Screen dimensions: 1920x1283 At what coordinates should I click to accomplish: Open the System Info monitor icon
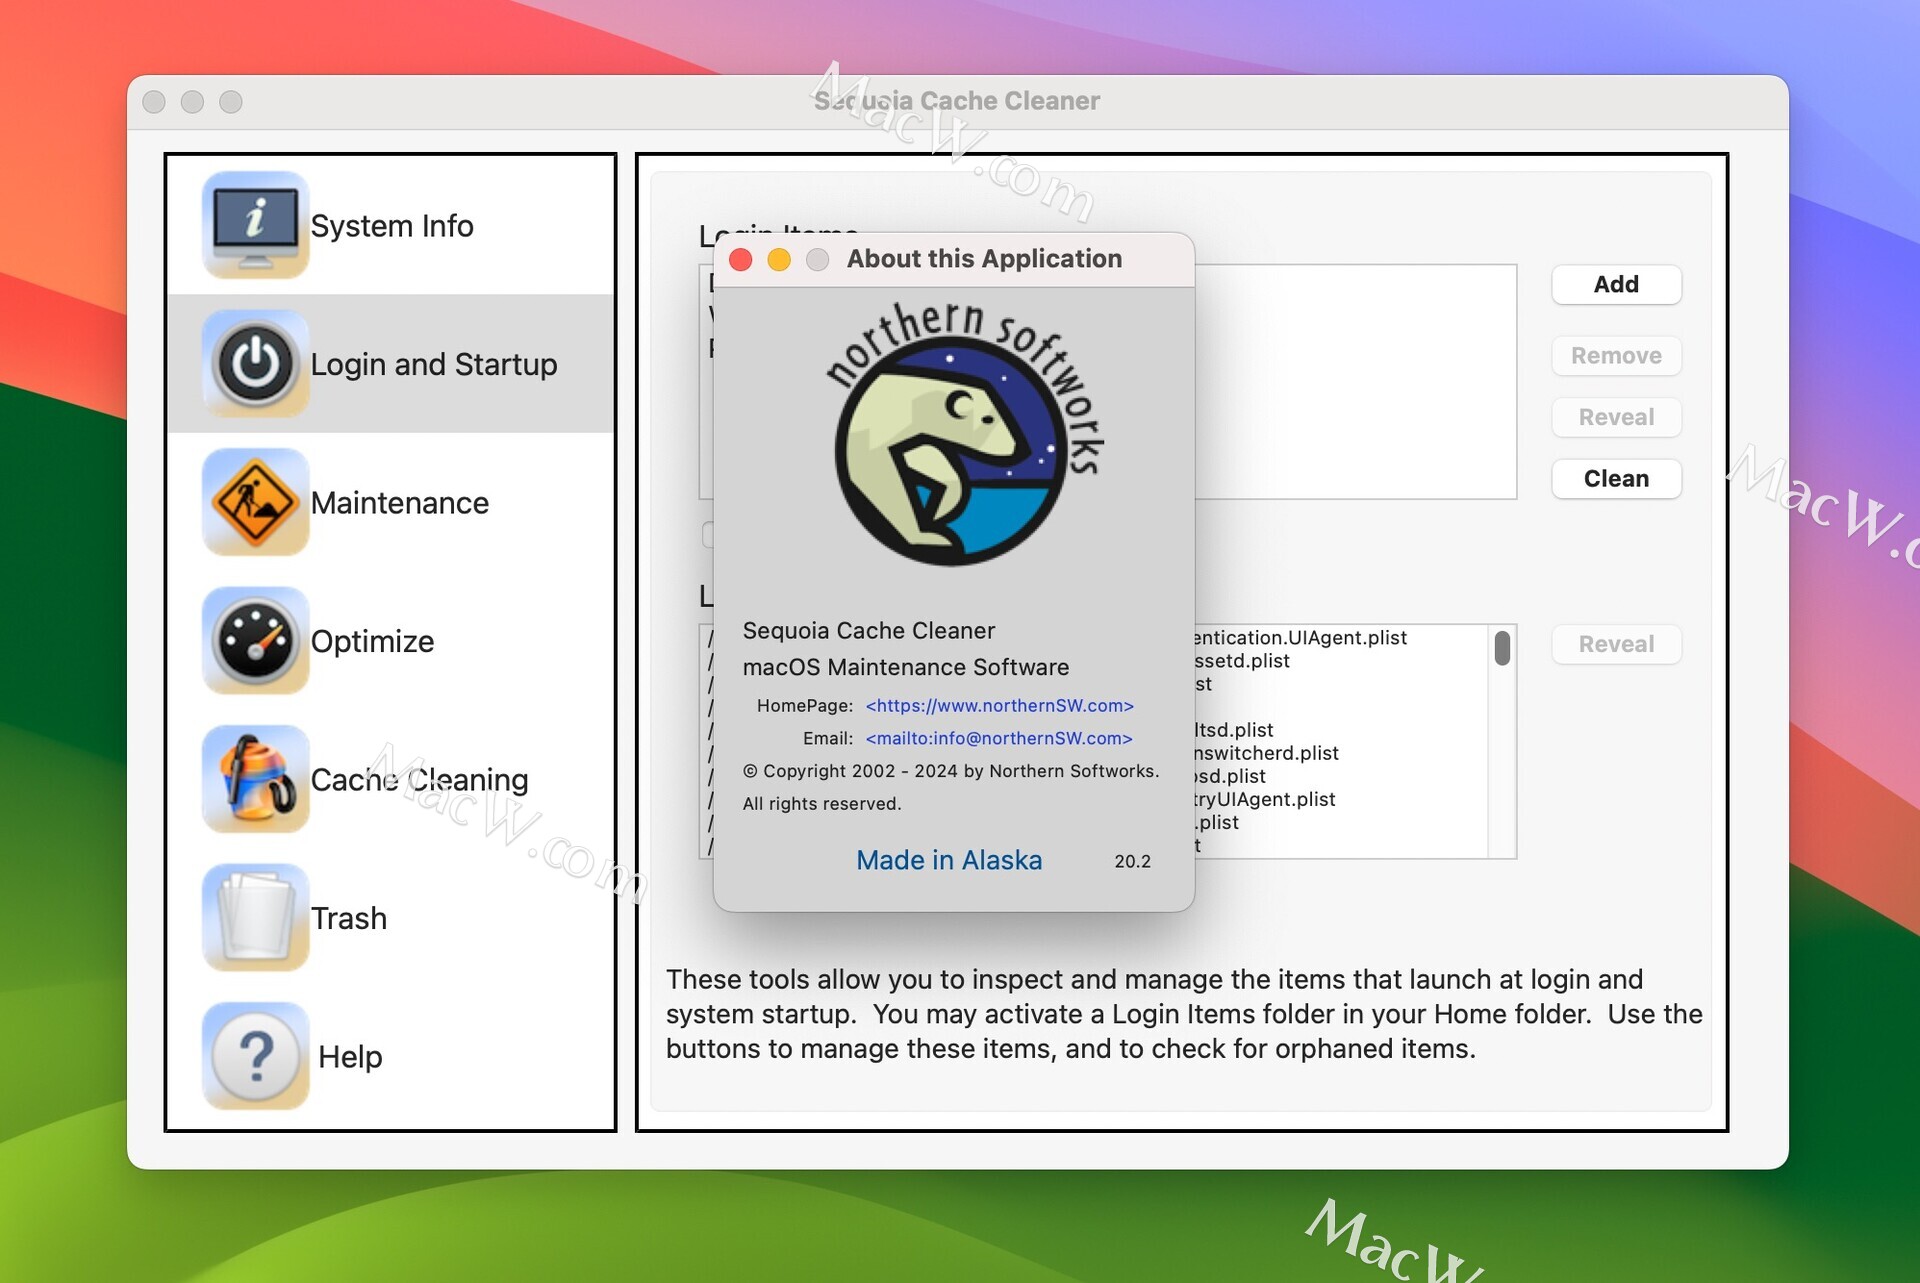pos(255,225)
